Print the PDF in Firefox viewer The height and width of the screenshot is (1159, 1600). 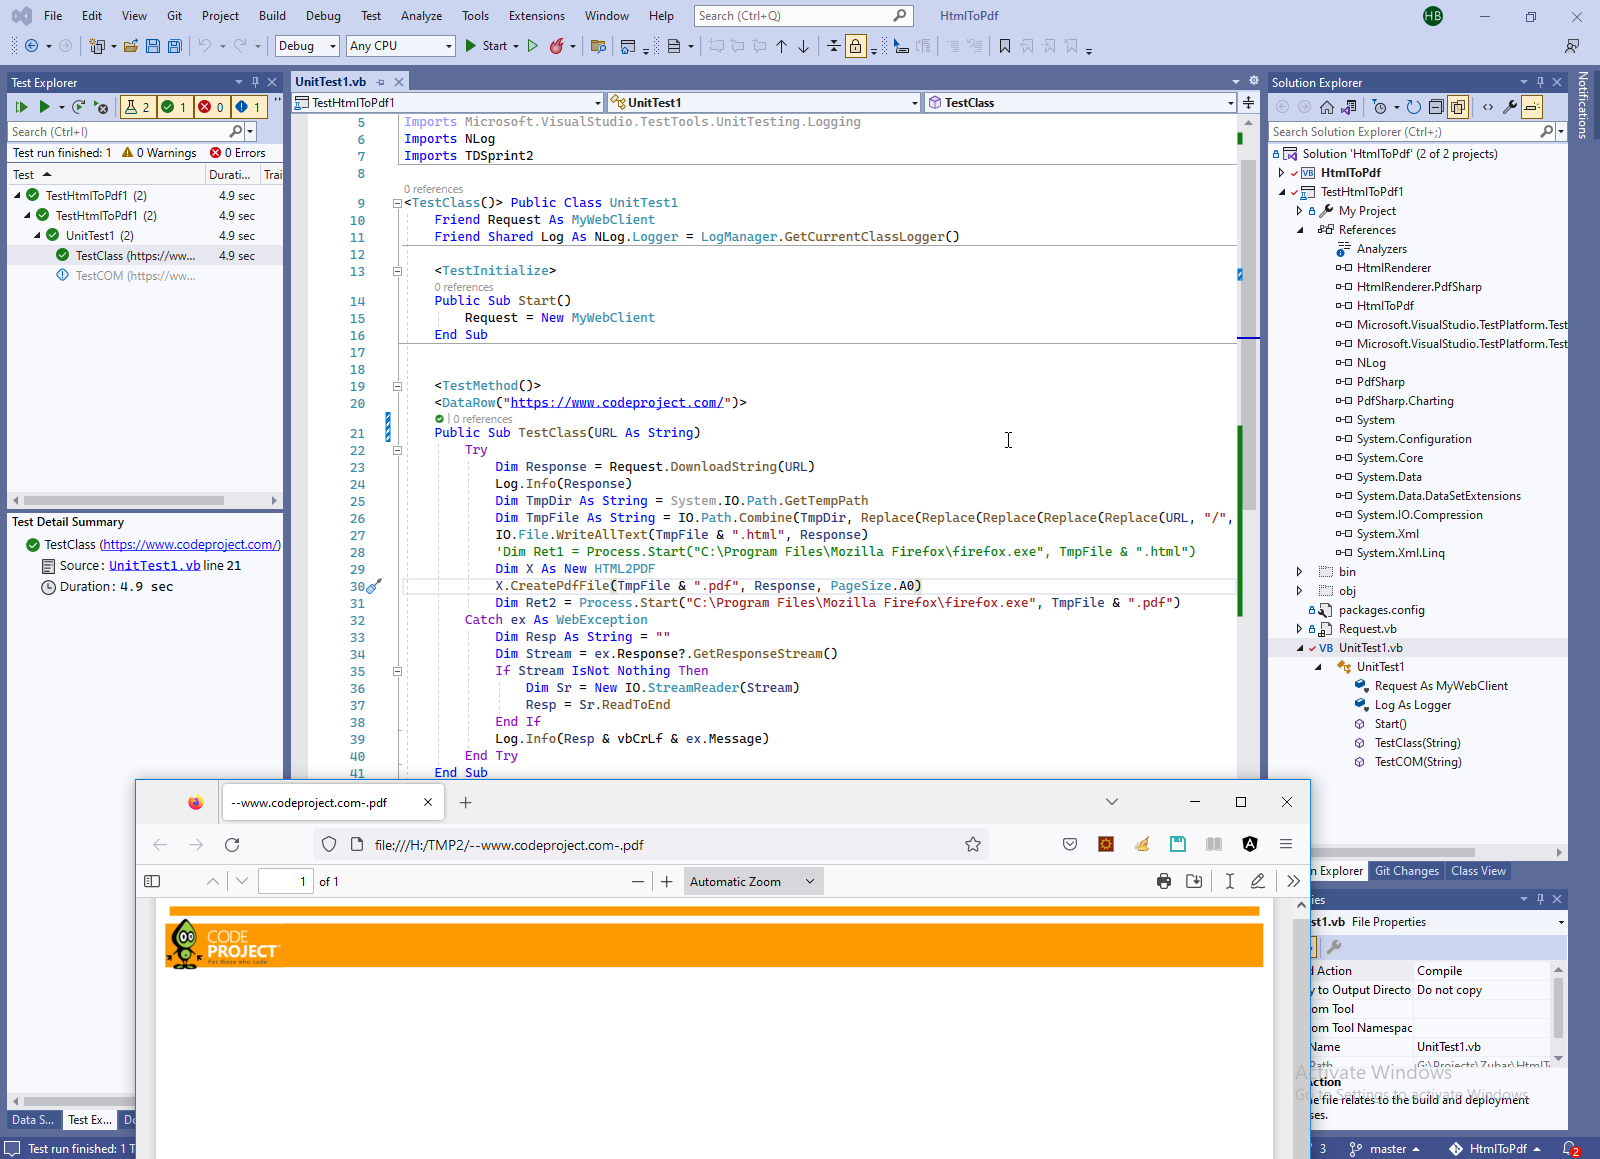tap(1164, 881)
